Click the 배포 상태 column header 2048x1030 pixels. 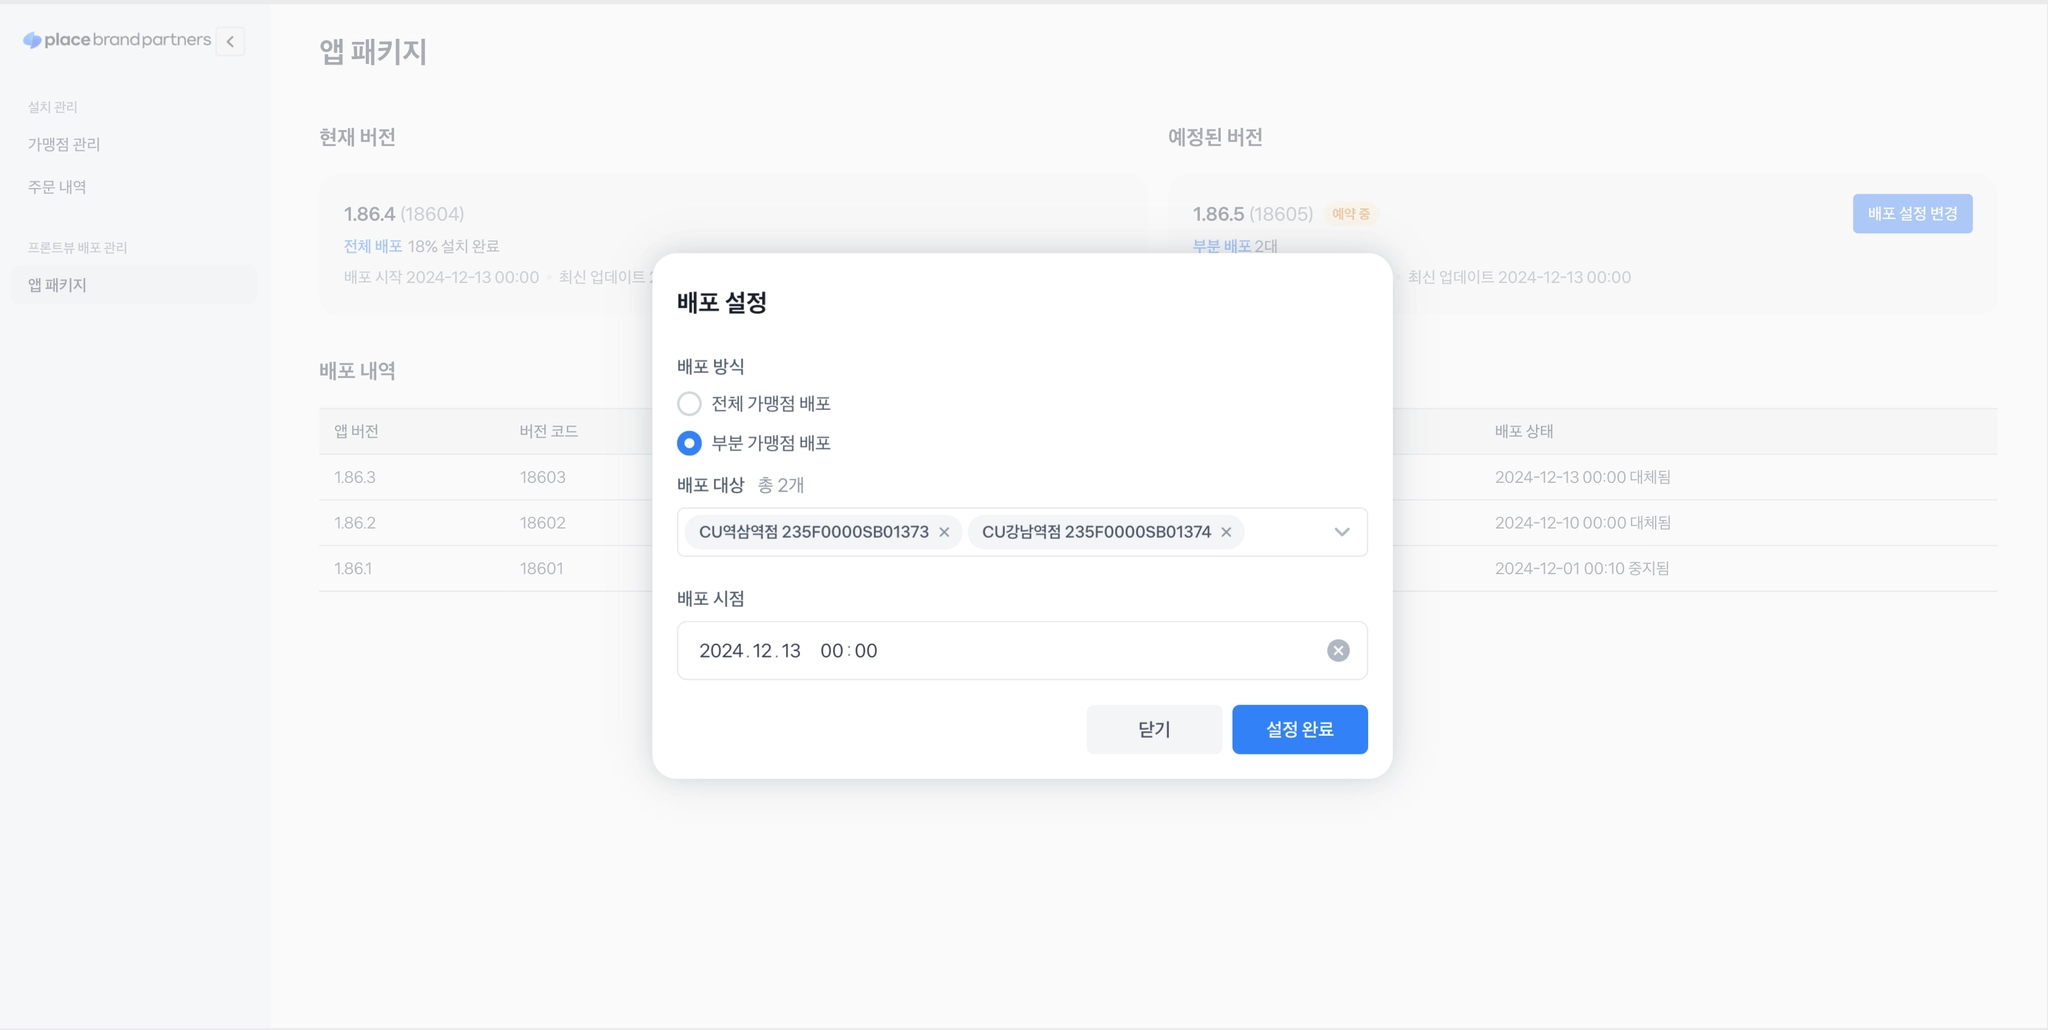coord(1524,431)
